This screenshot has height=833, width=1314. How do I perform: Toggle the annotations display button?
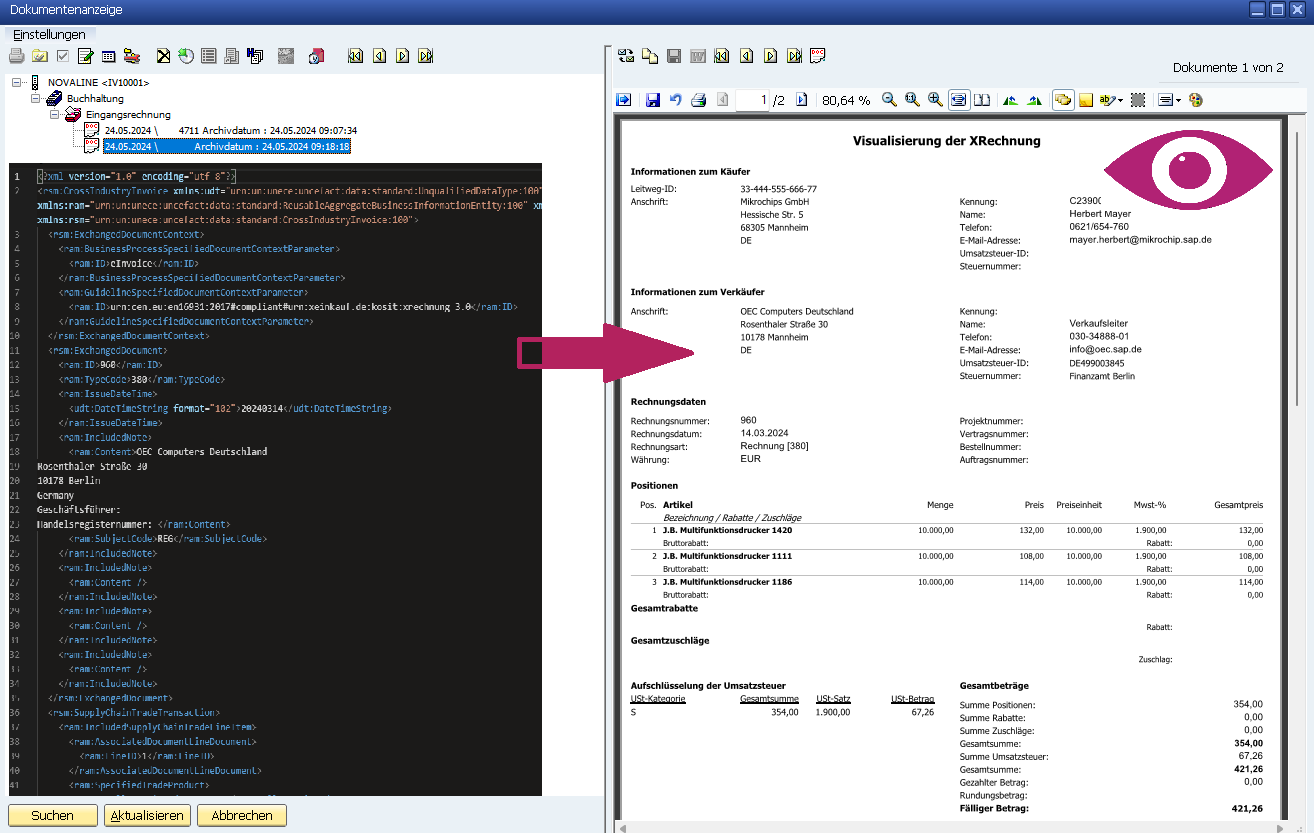[x=1062, y=100]
